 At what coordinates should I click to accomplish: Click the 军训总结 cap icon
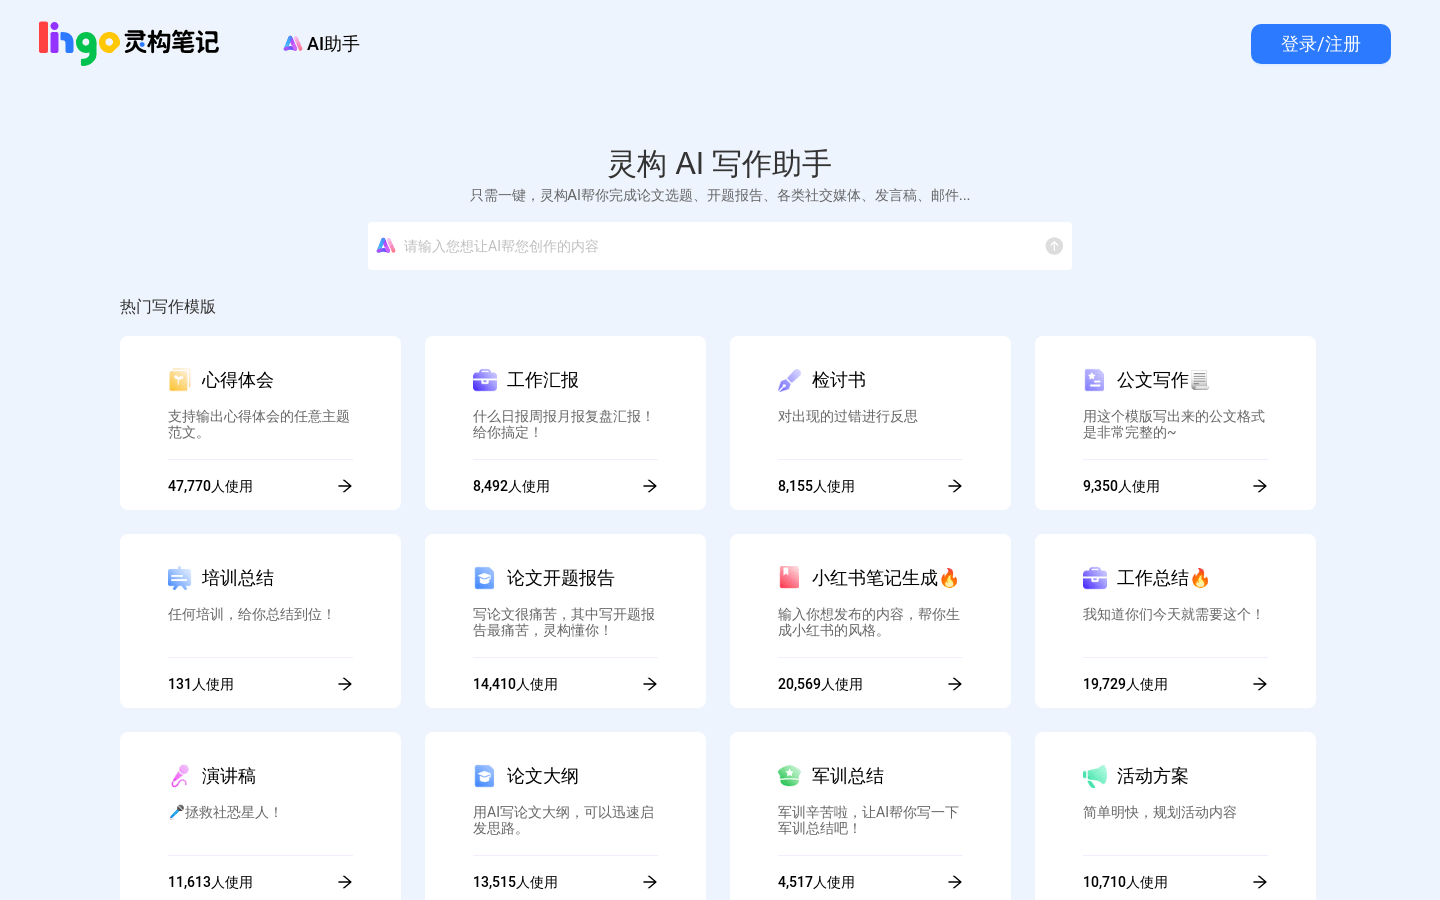(x=789, y=776)
